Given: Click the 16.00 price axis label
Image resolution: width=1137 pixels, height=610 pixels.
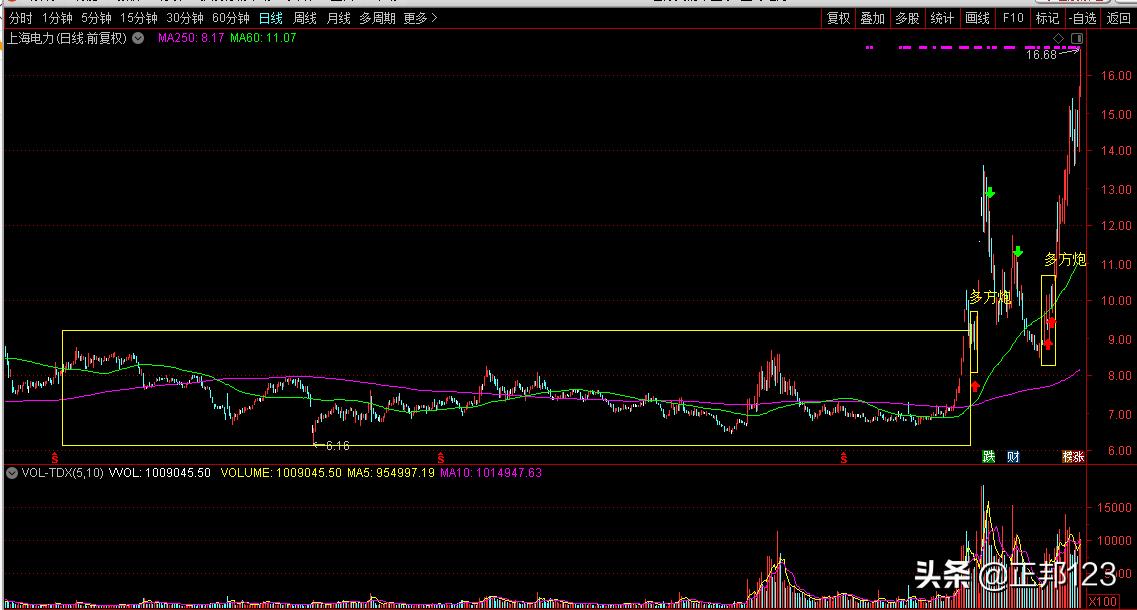Looking at the screenshot, I should [x=1116, y=75].
